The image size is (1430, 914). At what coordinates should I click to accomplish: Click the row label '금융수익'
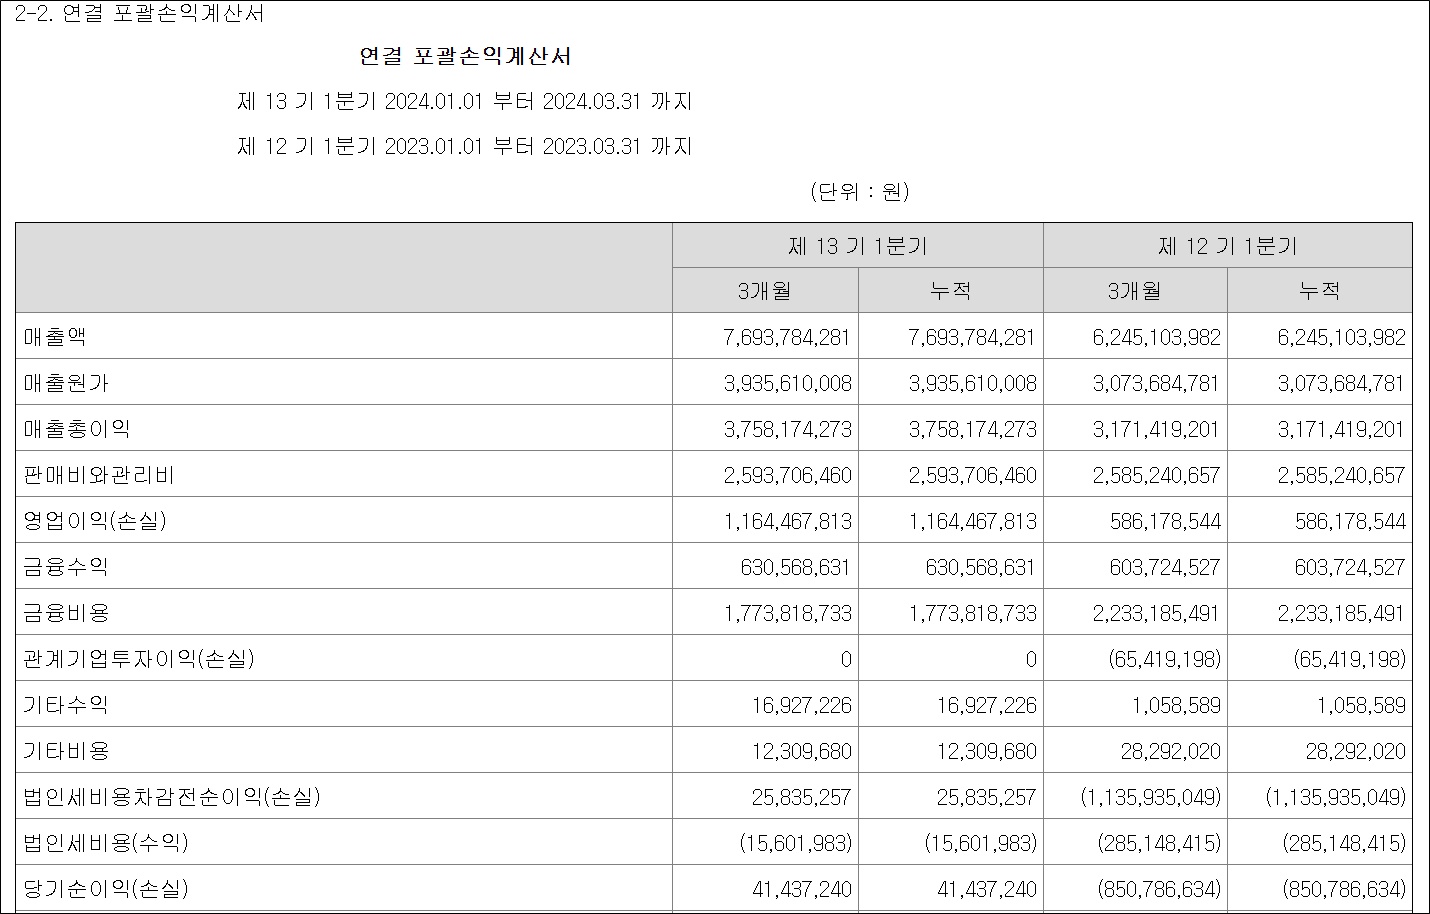tap(66, 567)
